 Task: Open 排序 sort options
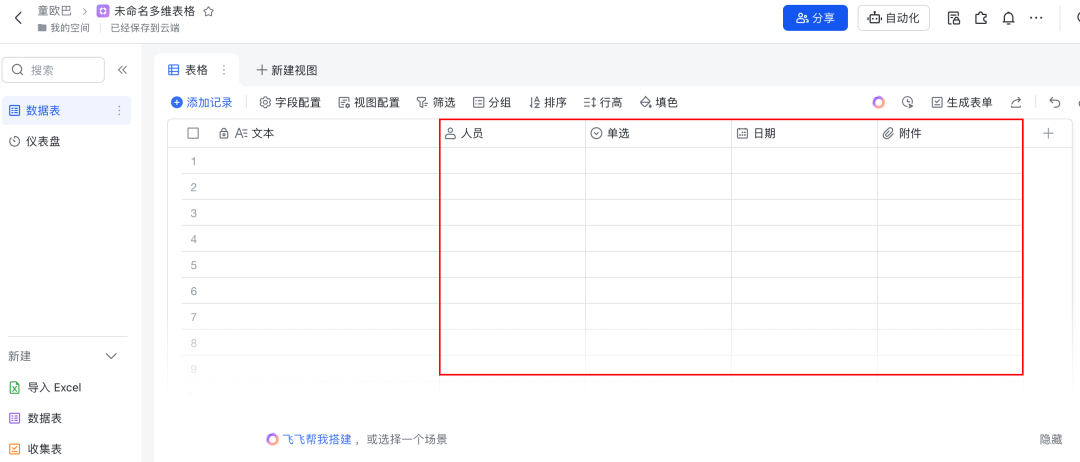[547, 102]
